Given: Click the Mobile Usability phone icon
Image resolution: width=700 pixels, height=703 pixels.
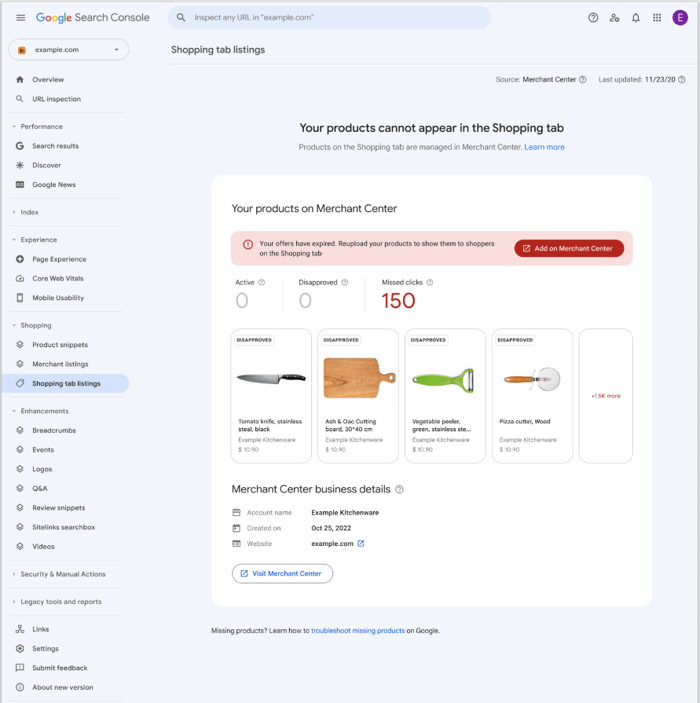Looking at the screenshot, I should click(x=20, y=298).
